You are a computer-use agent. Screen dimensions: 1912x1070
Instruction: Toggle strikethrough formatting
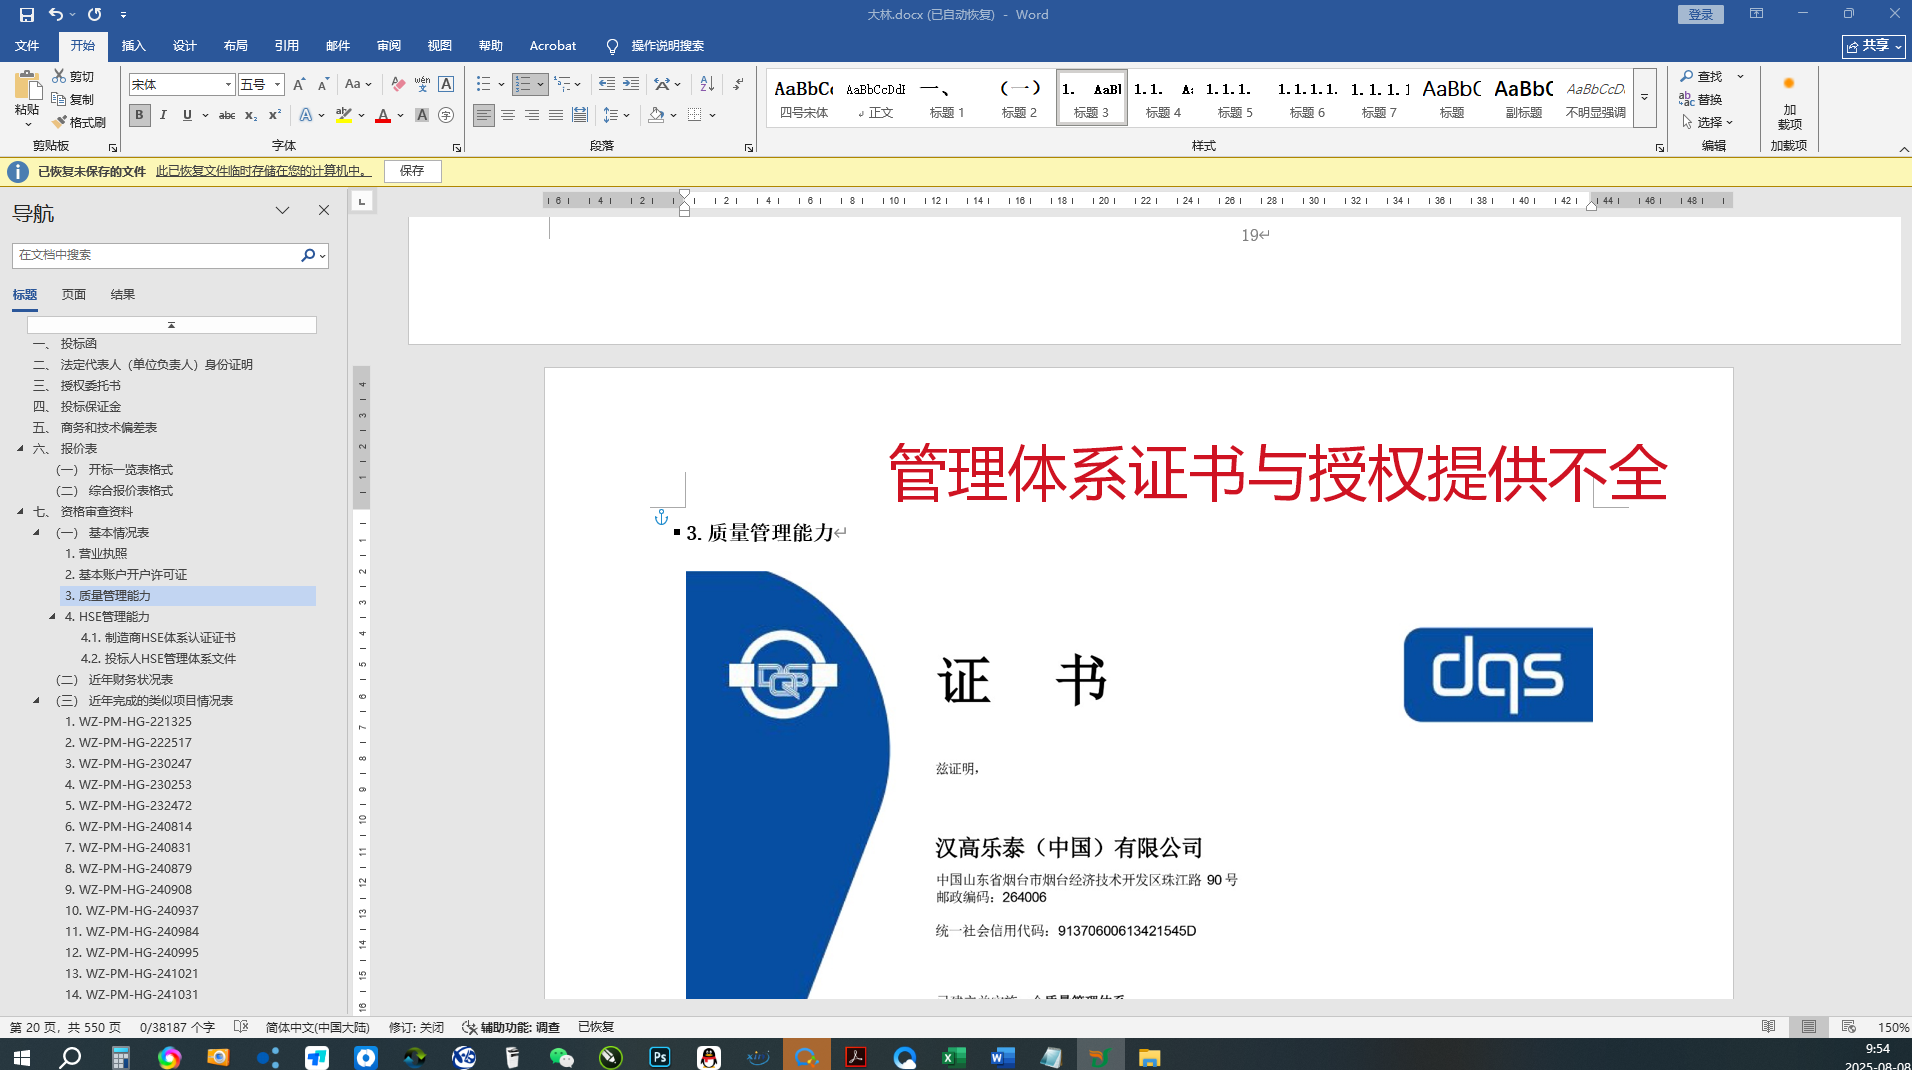[x=227, y=115]
